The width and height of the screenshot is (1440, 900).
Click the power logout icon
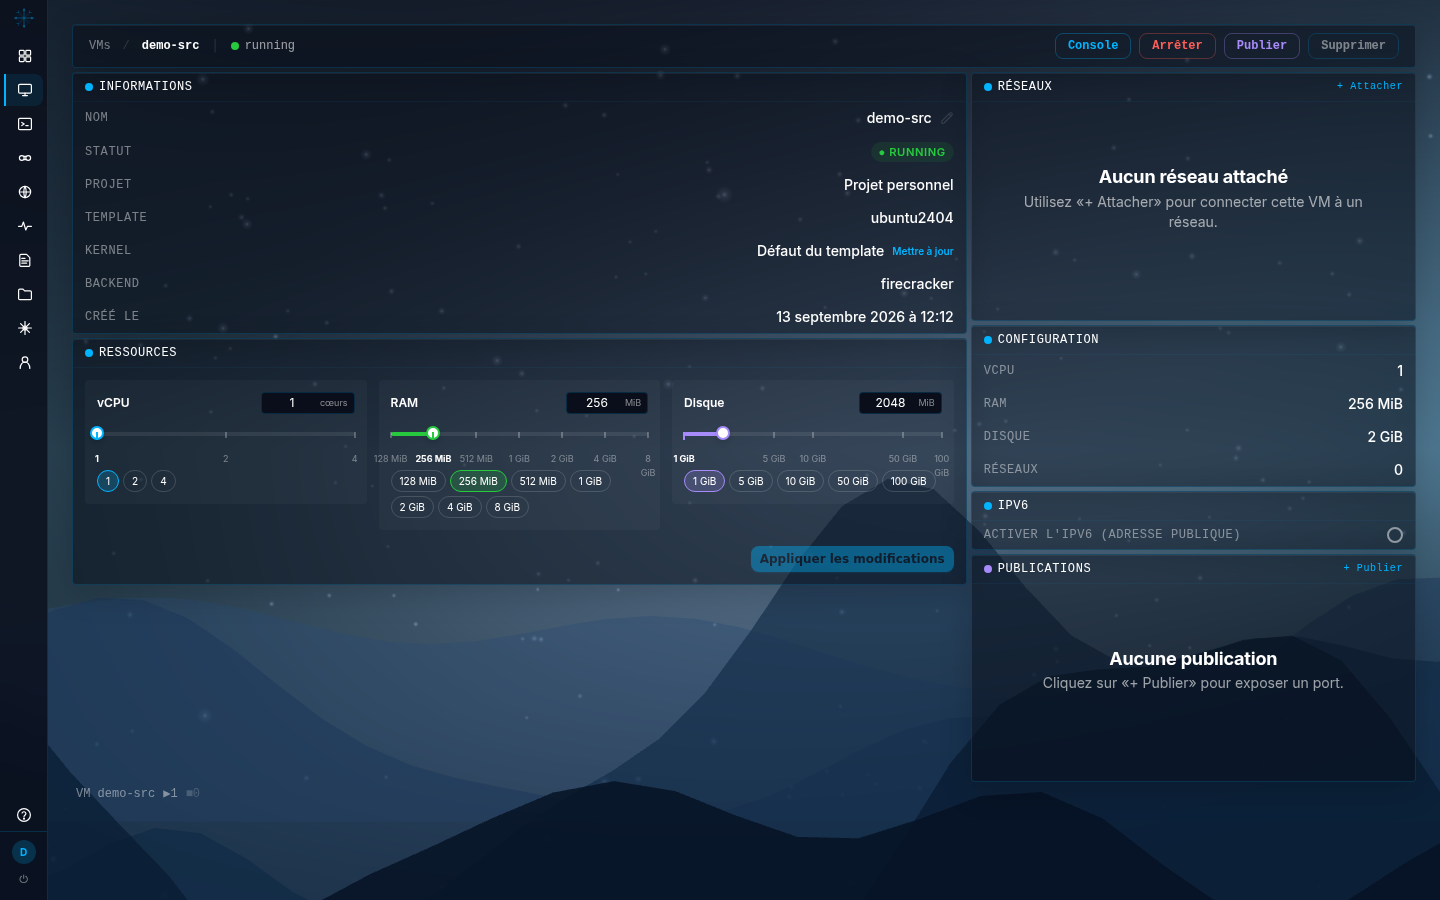24,879
